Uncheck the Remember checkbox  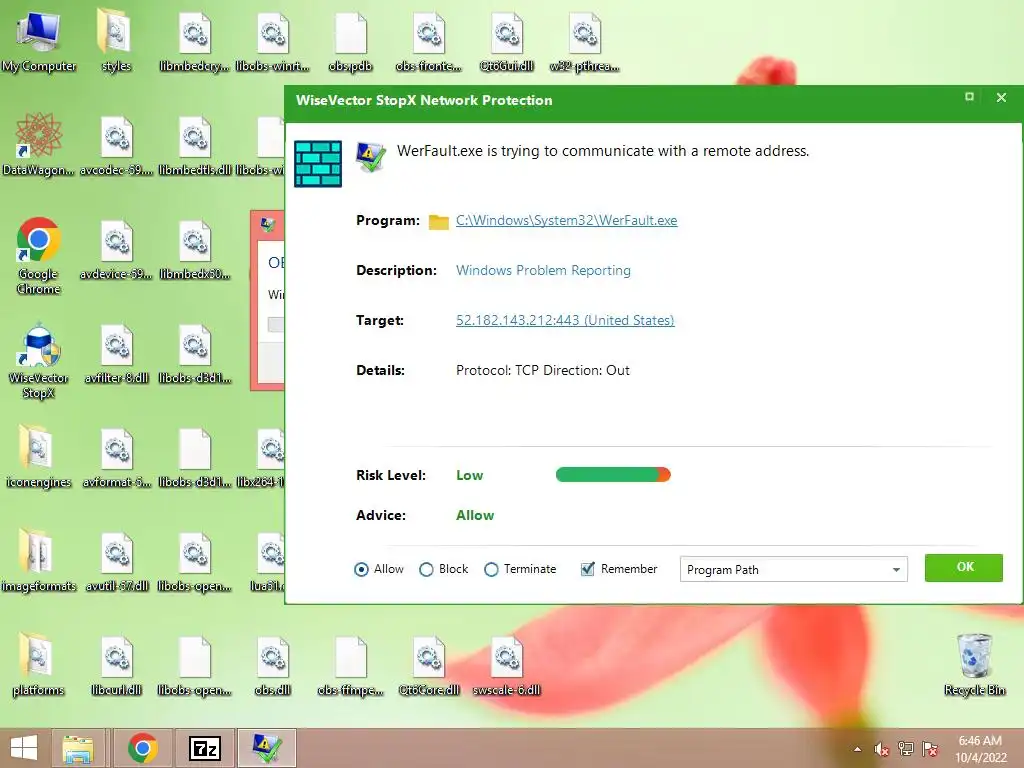point(588,569)
